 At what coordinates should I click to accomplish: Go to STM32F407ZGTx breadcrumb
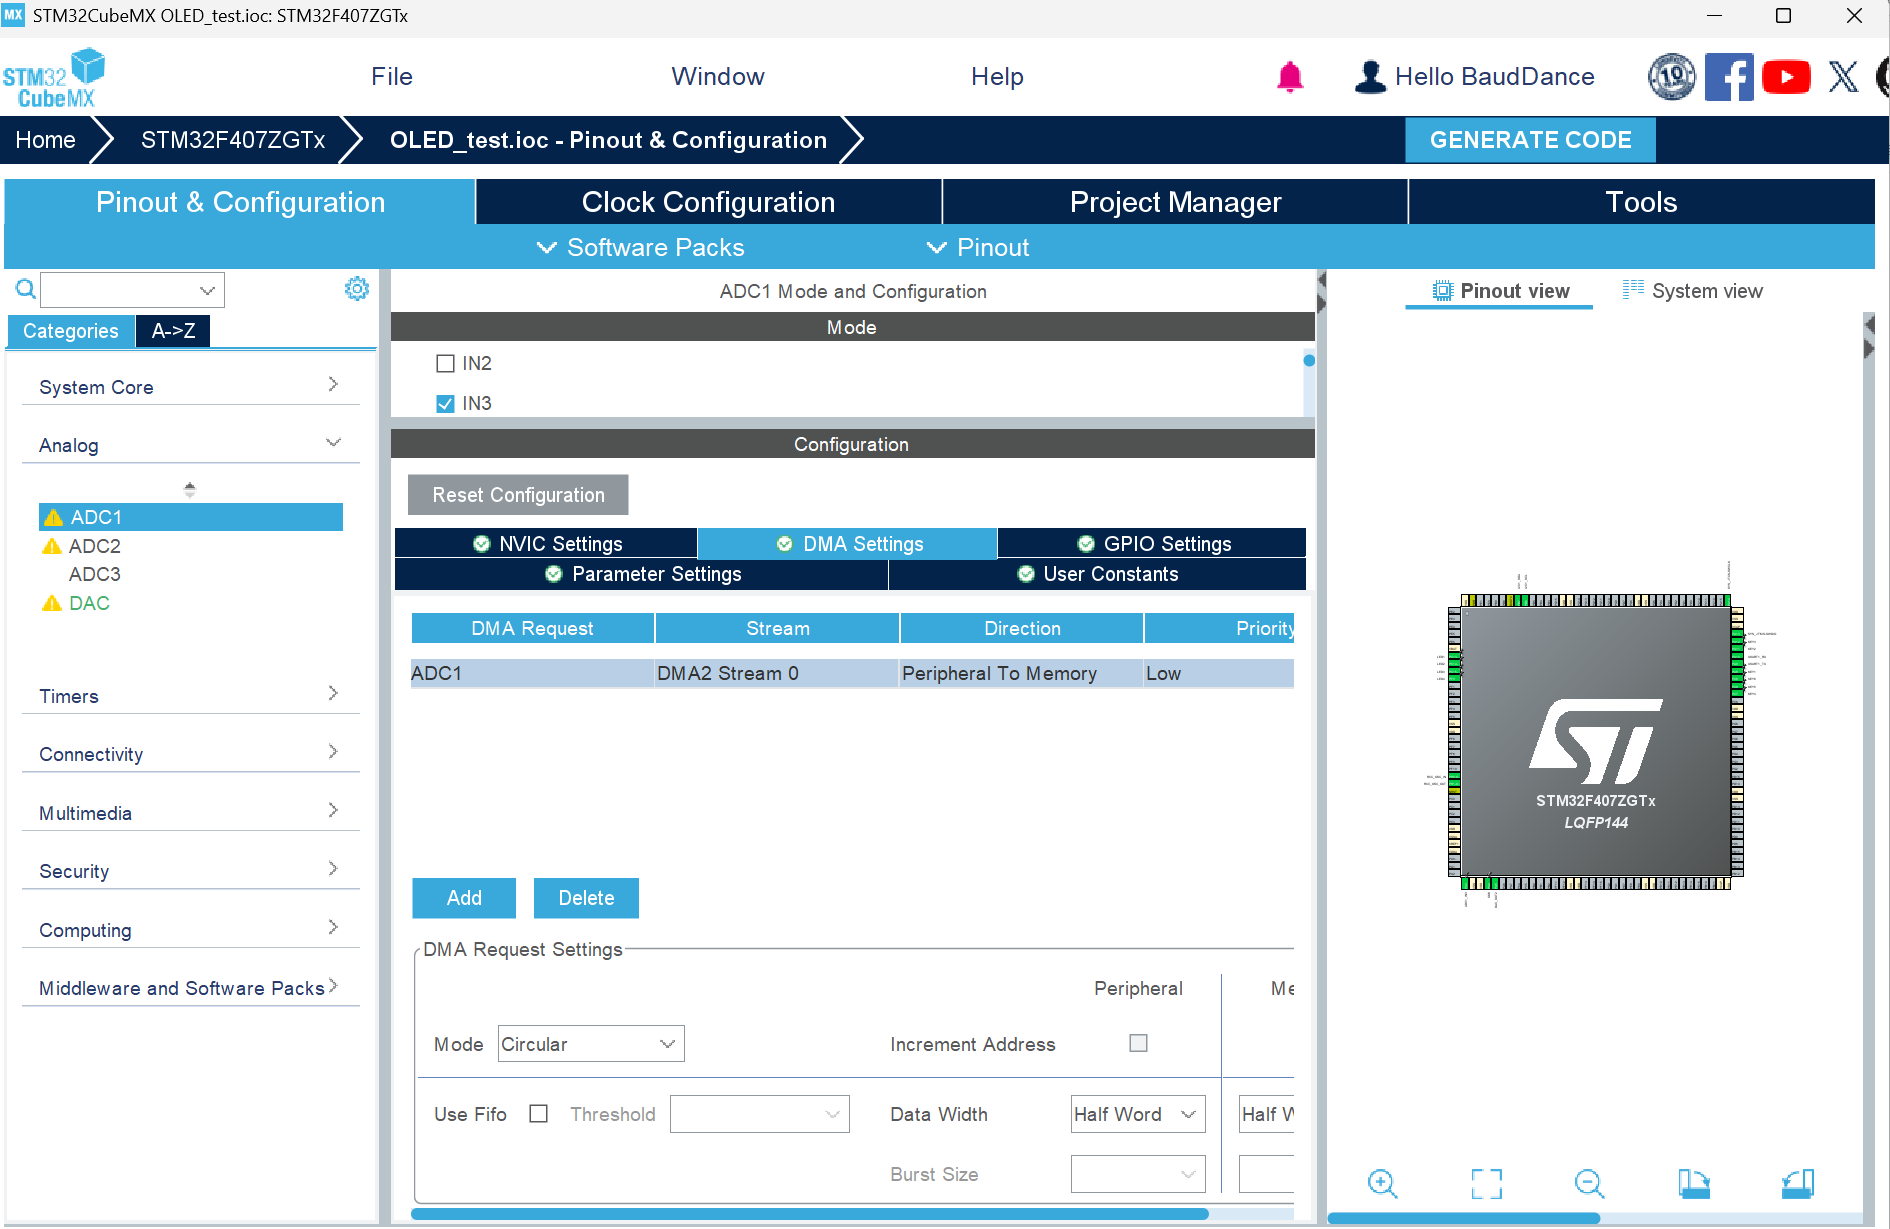[x=233, y=140]
